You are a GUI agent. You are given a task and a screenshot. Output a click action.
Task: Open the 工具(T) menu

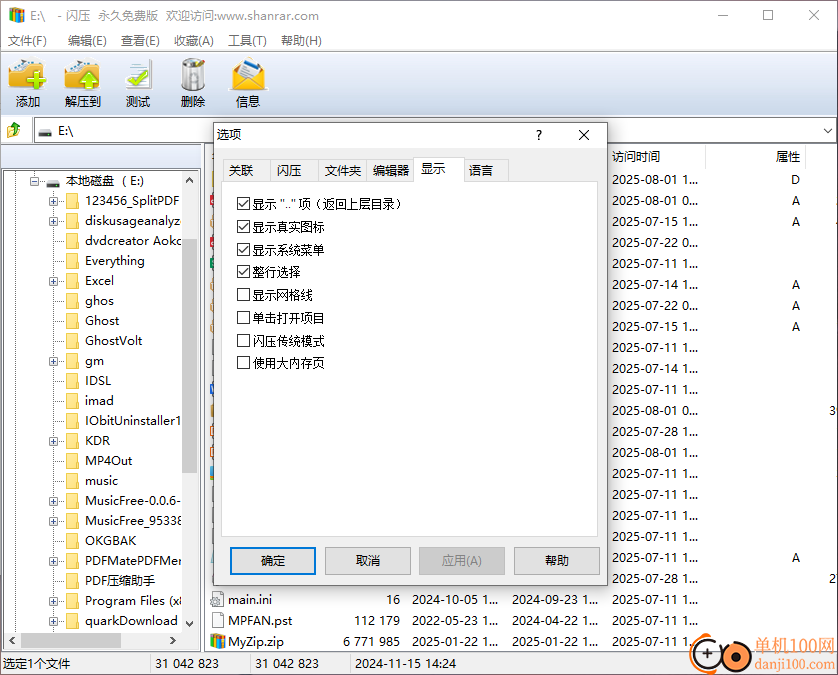(247, 41)
